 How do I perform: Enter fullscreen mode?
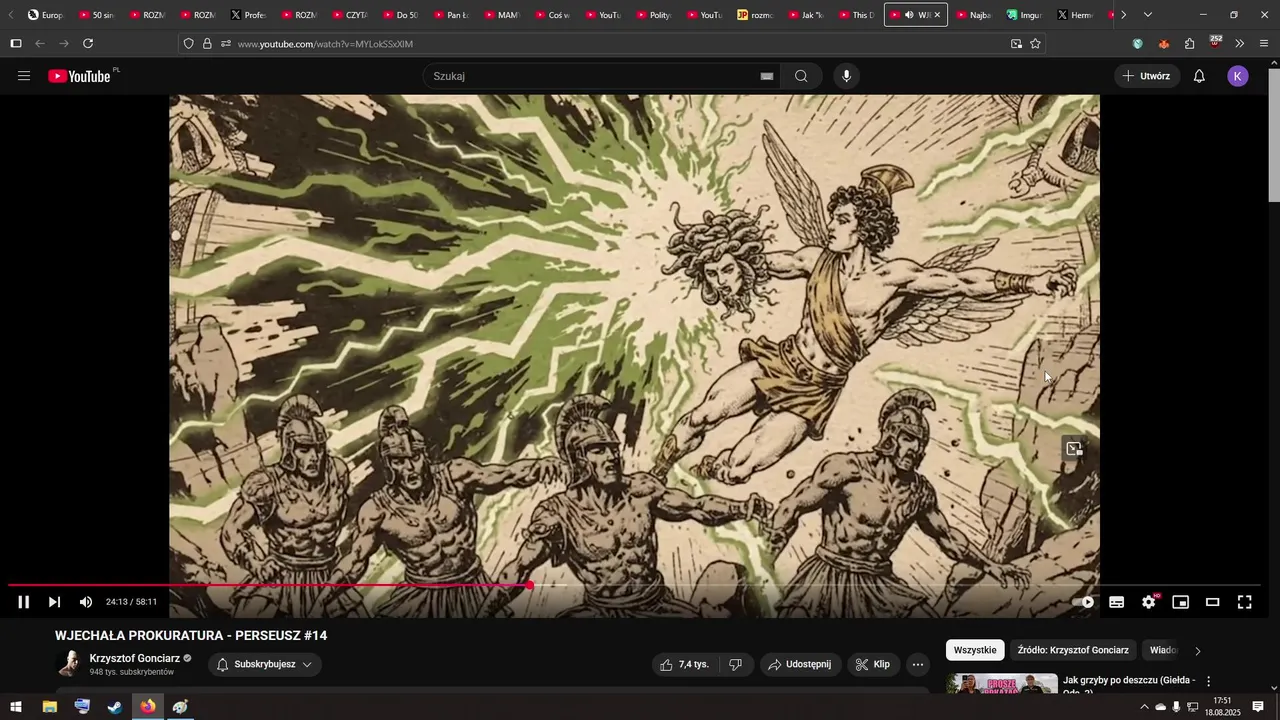1245,602
